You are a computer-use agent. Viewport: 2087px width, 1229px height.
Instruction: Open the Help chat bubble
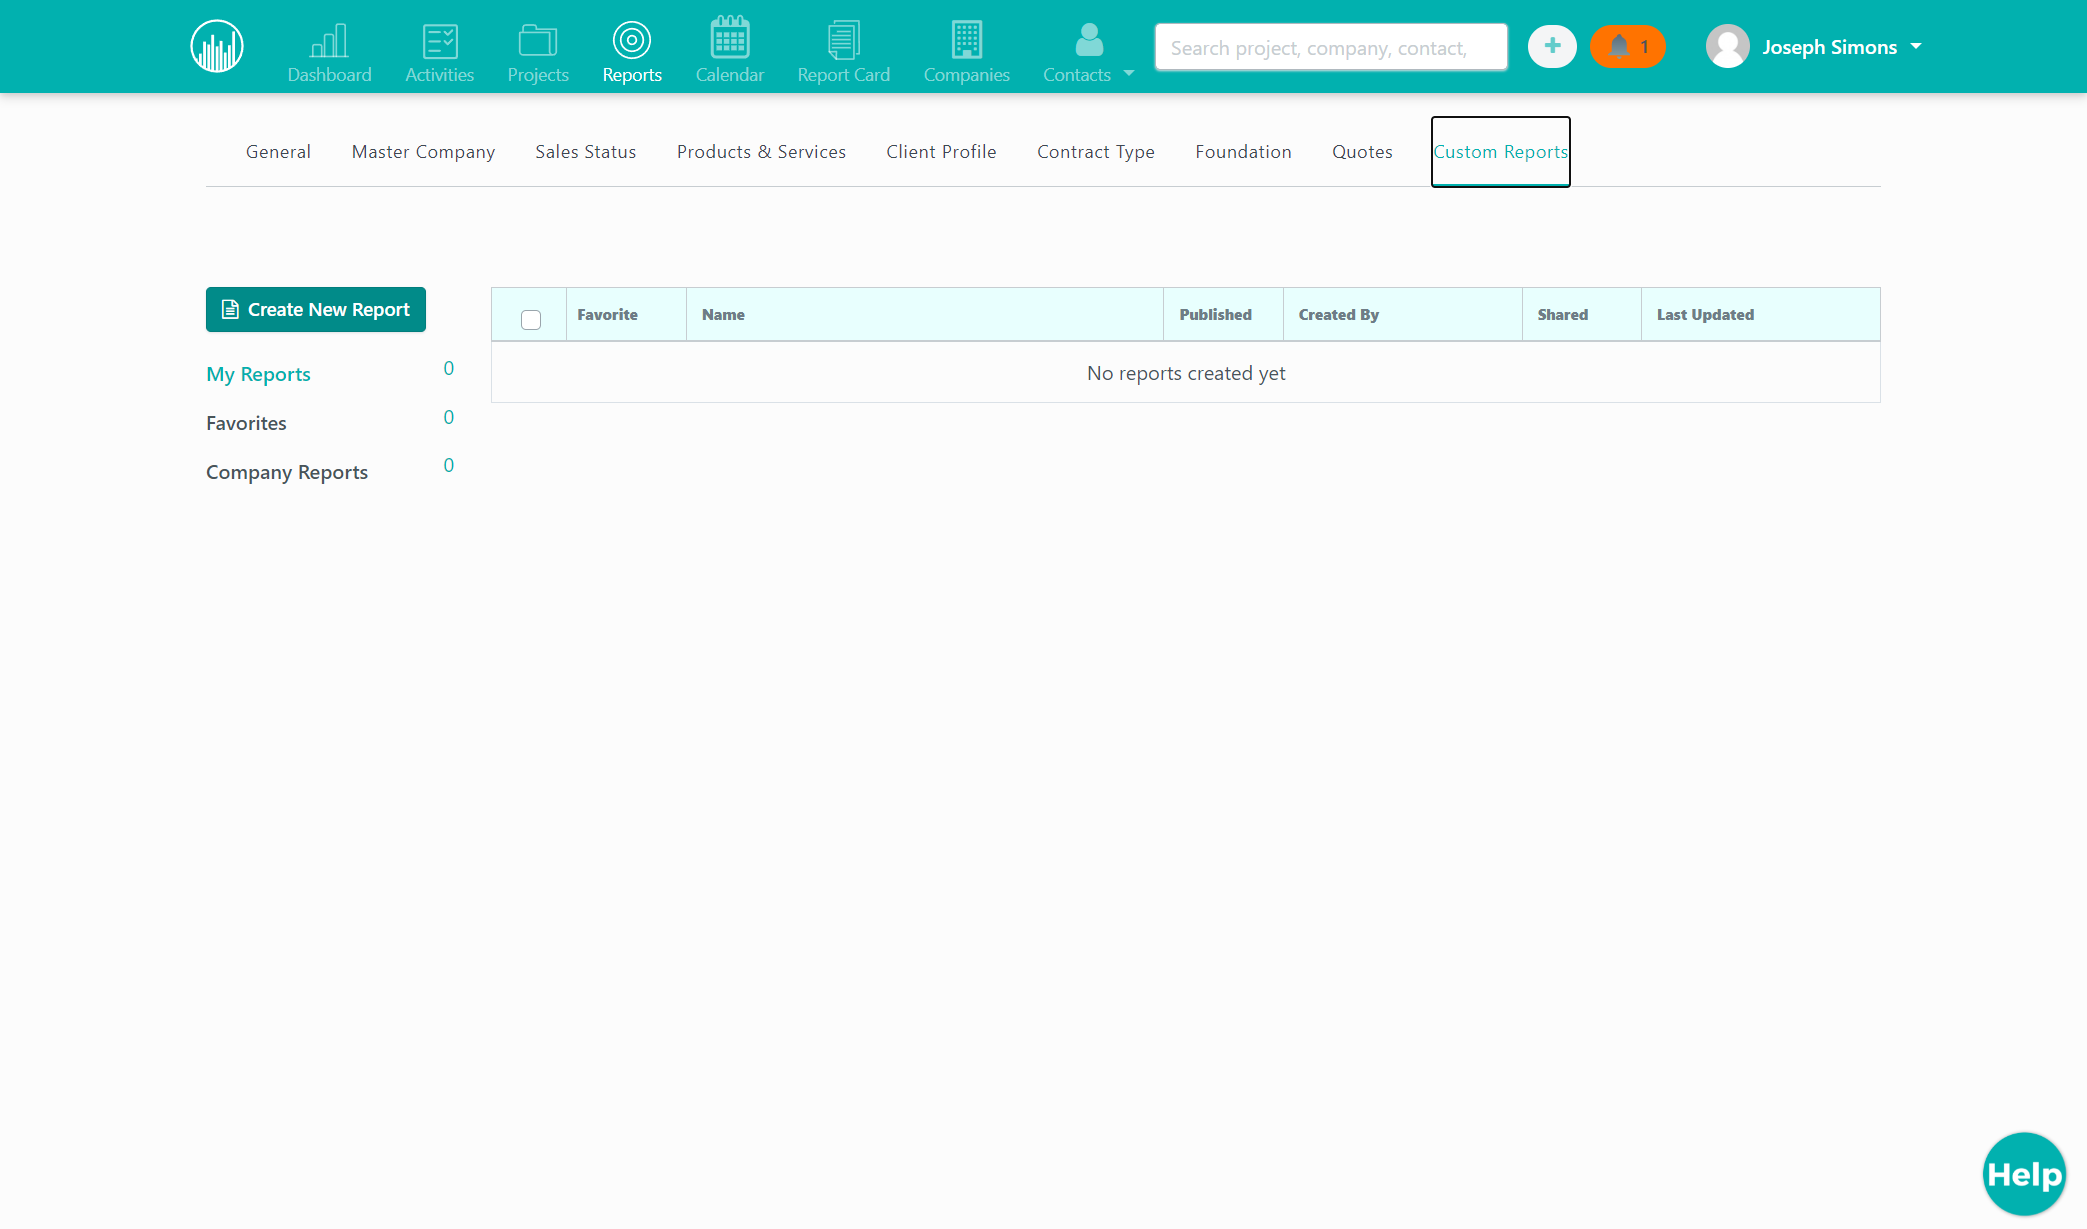[x=2024, y=1174]
